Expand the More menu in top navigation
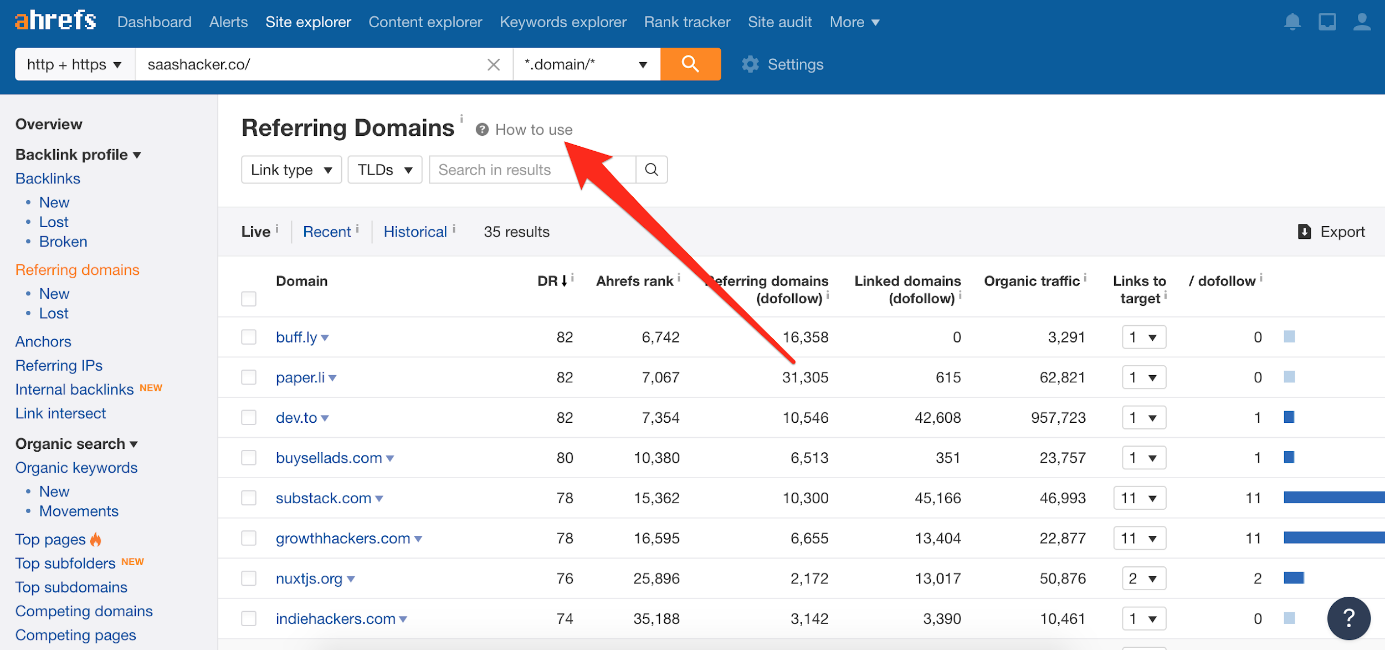Viewport: 1385px width, 650px height. click(855, 22)
